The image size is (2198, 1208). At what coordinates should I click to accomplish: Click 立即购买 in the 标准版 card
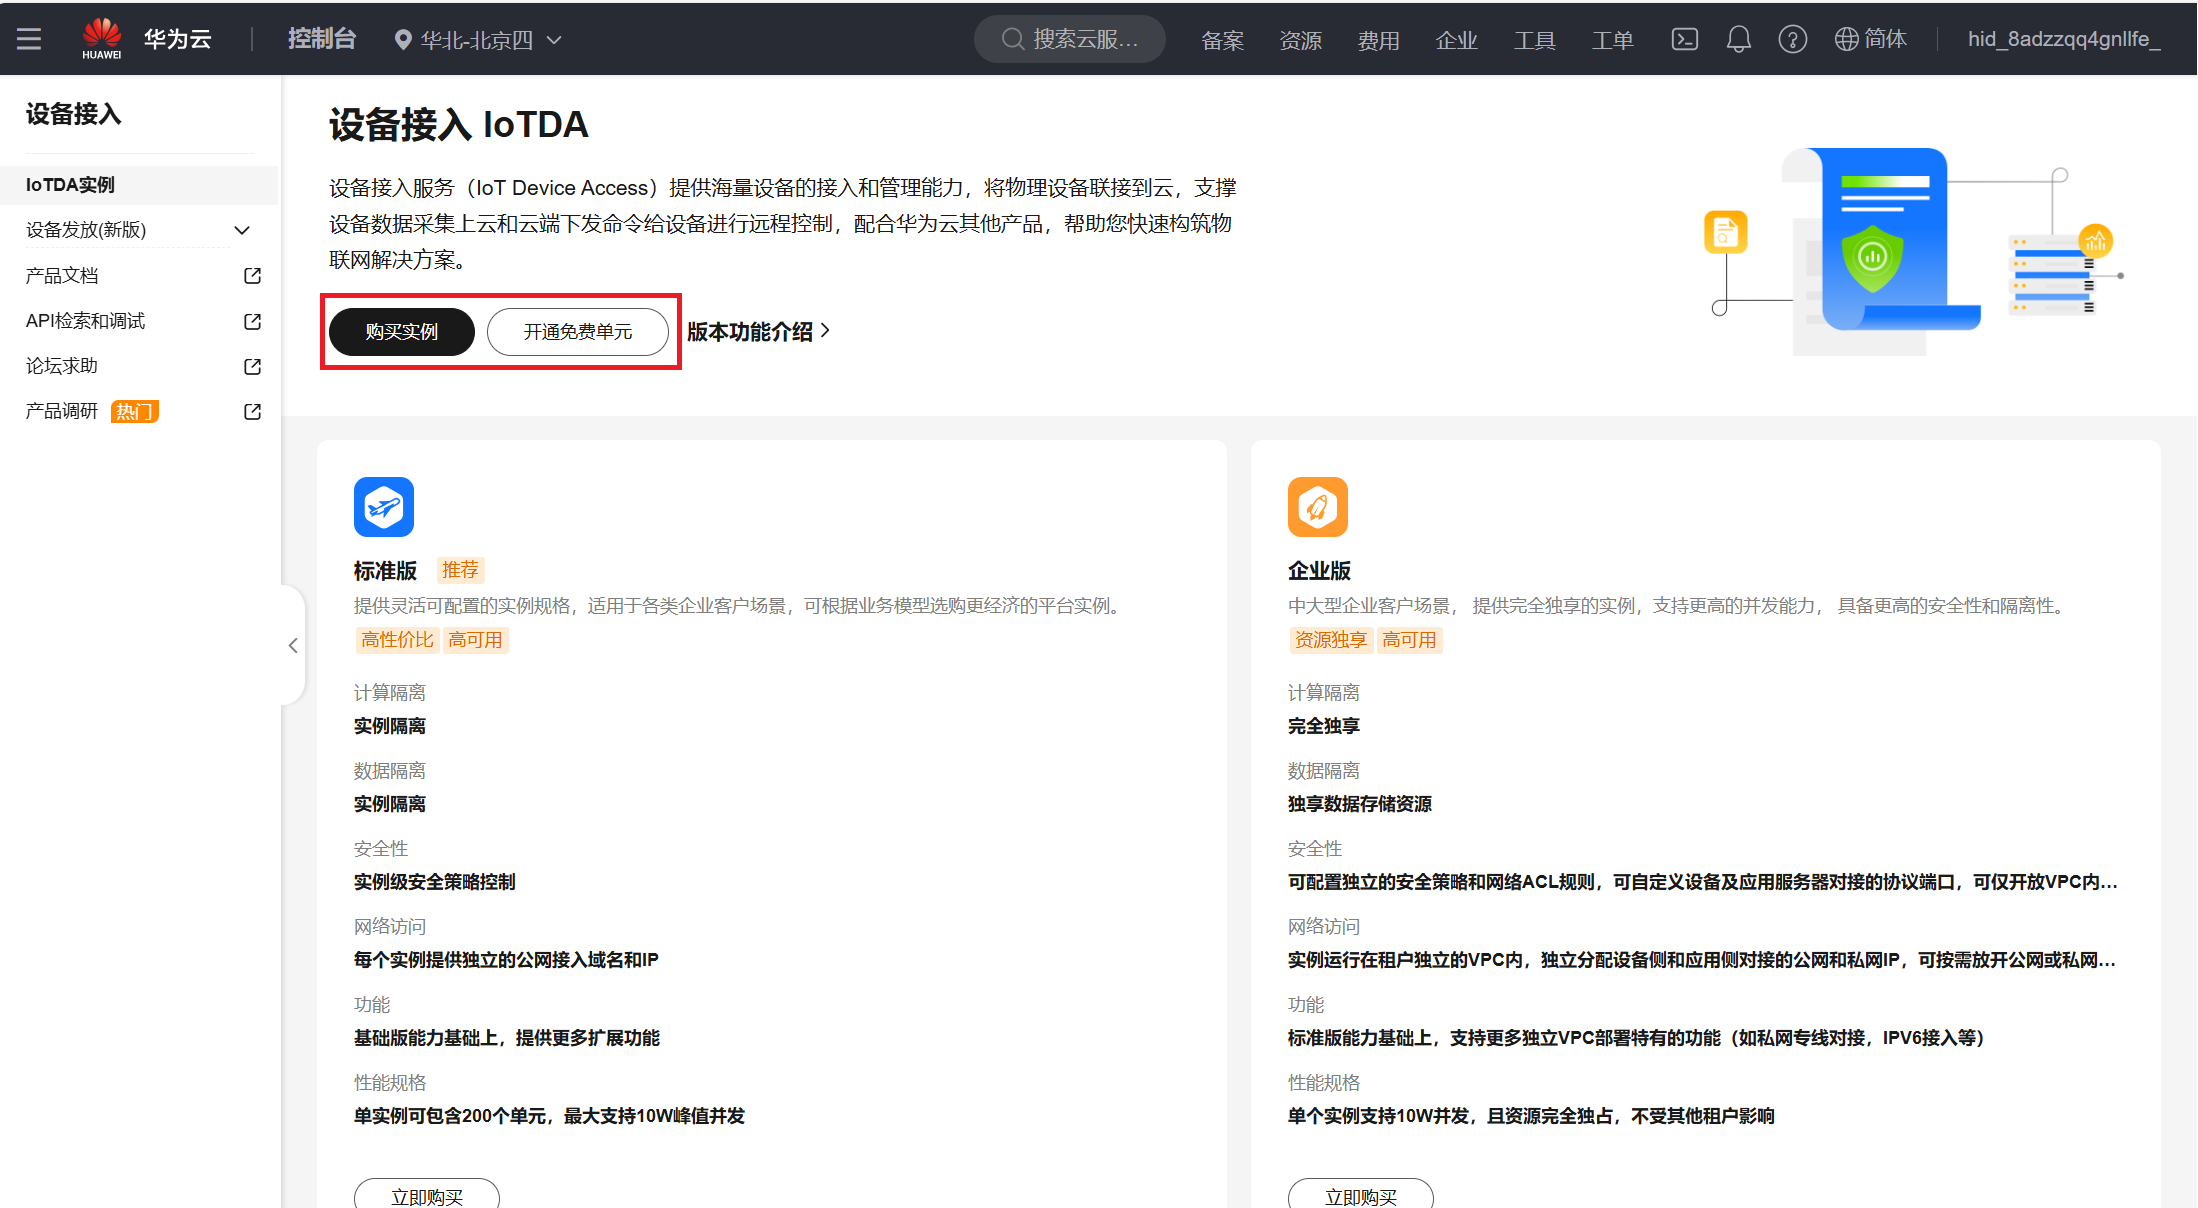[x=427, y=1195]
